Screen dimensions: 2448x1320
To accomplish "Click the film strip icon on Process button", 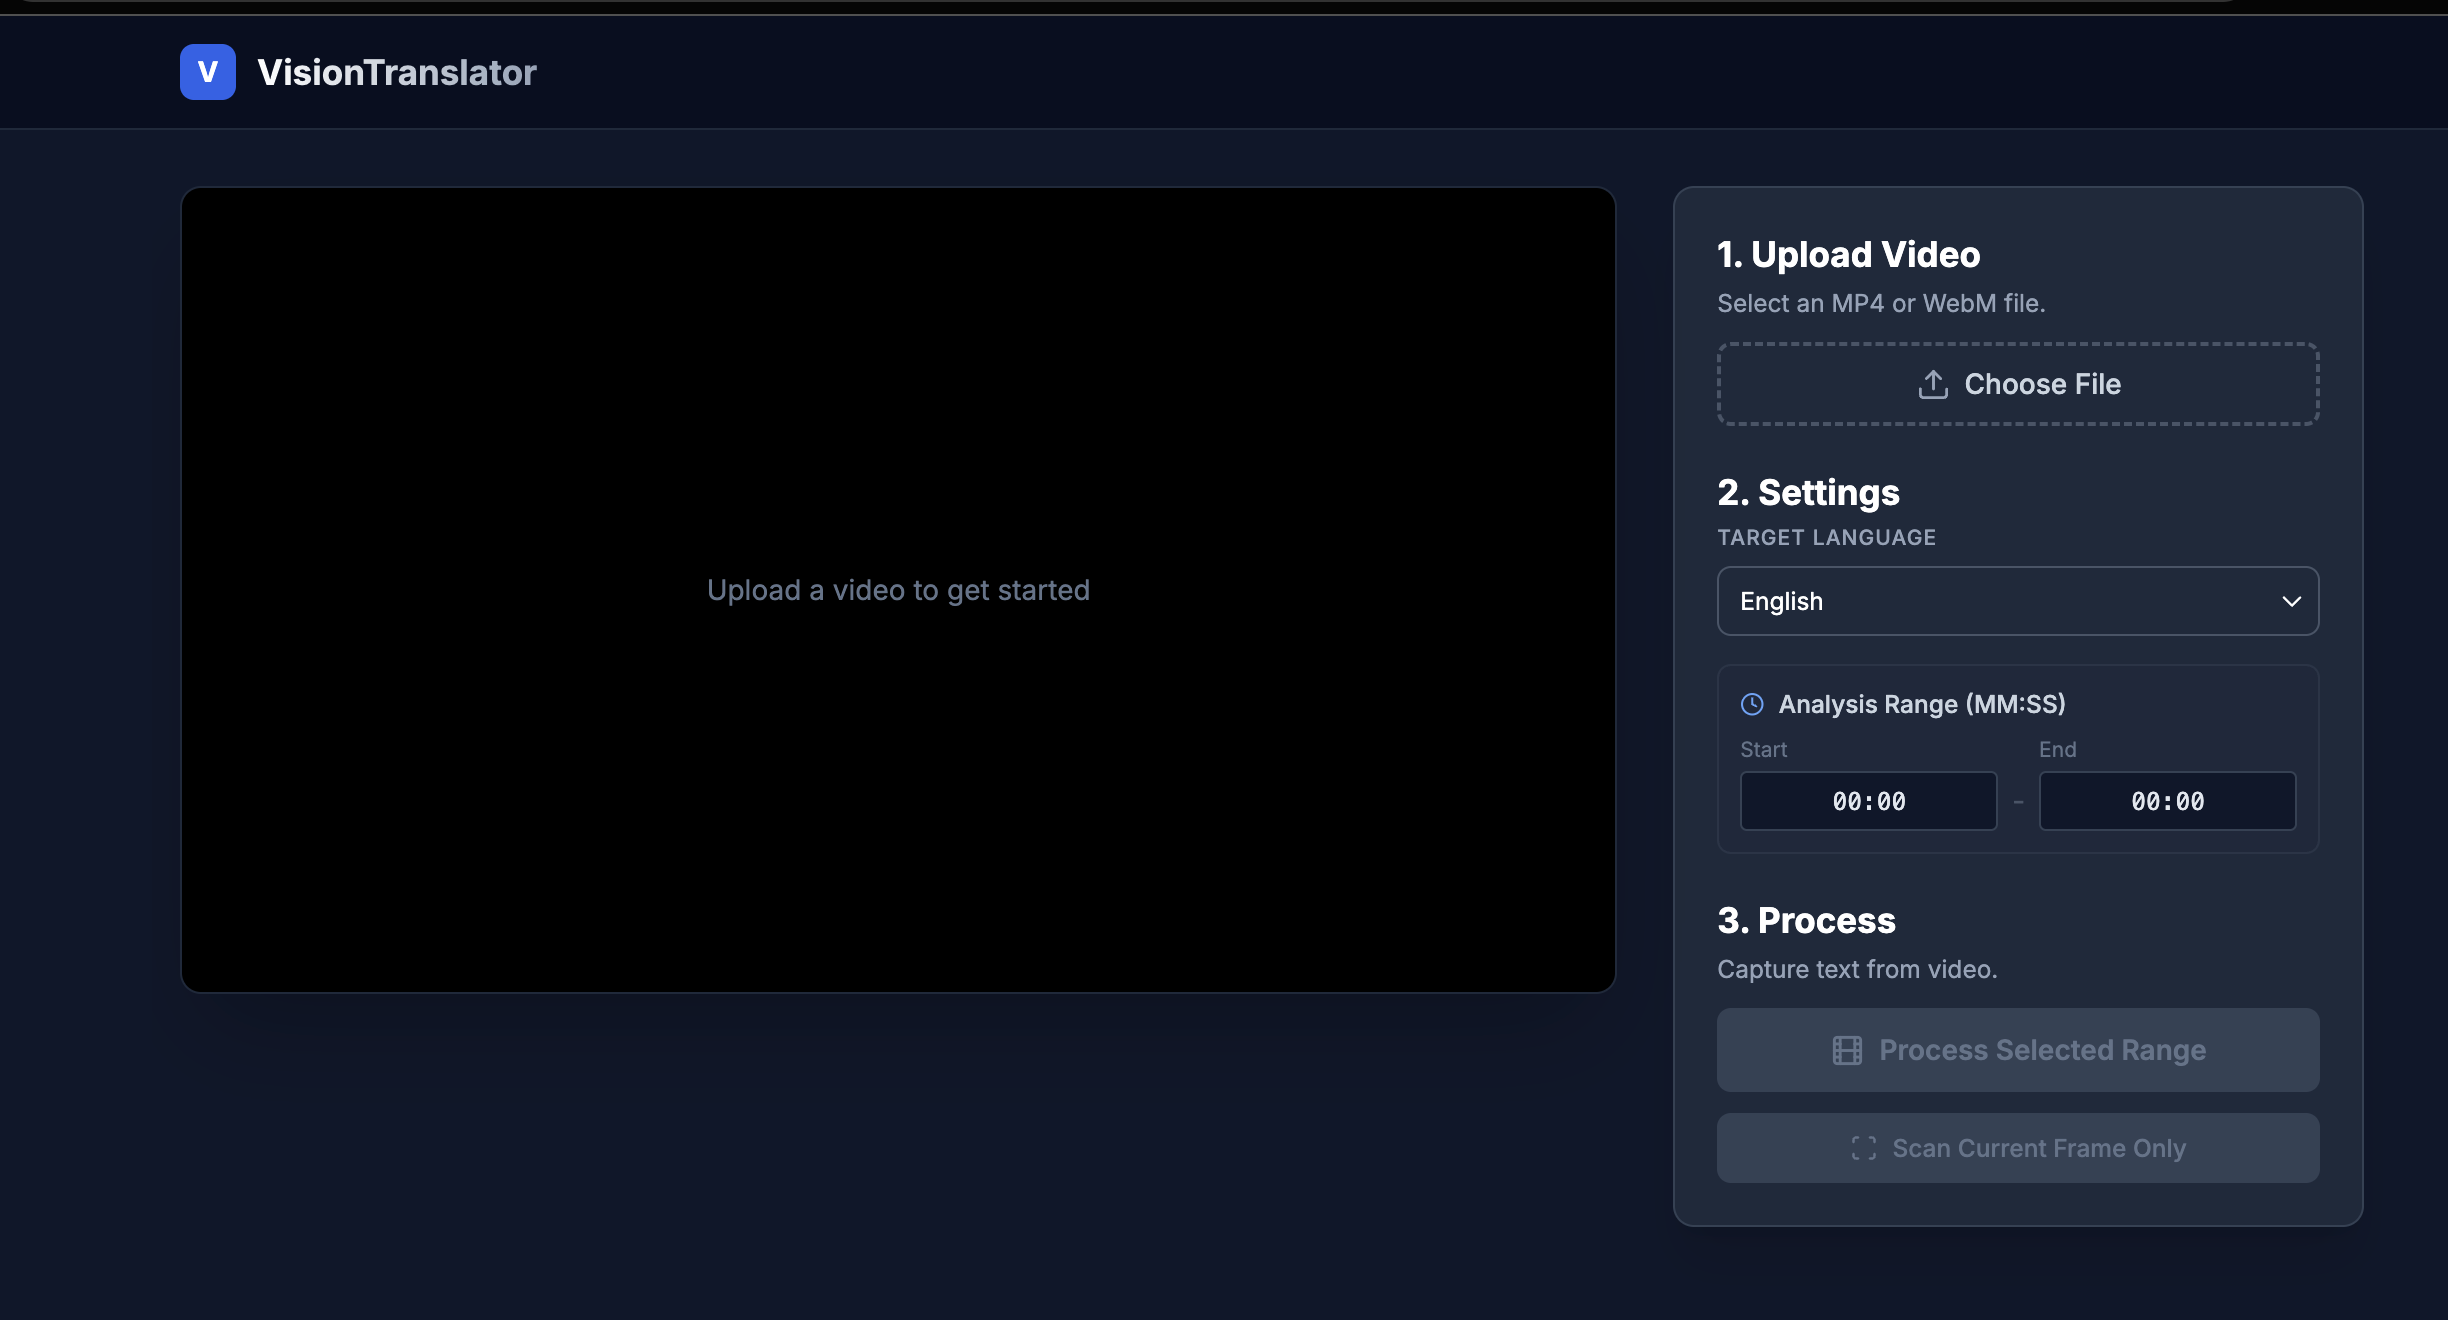I will coord(1847,1050).
